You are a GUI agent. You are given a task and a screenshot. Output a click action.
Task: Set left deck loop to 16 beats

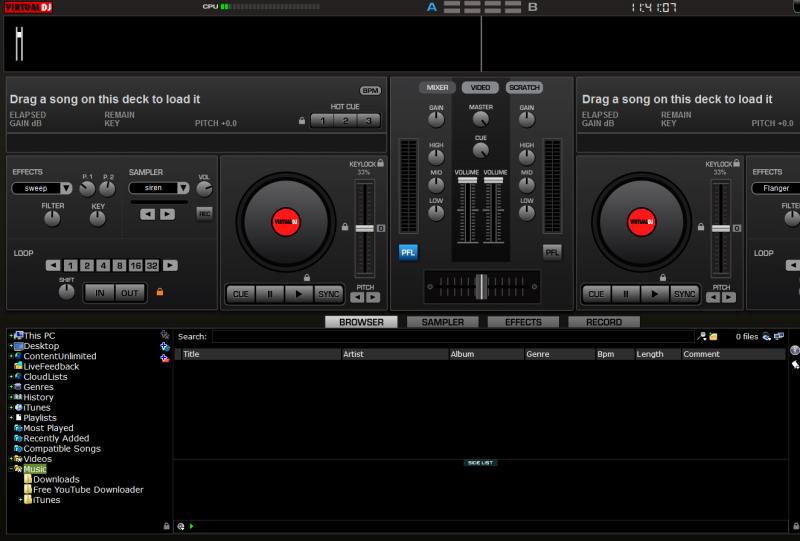coord(135,265)
